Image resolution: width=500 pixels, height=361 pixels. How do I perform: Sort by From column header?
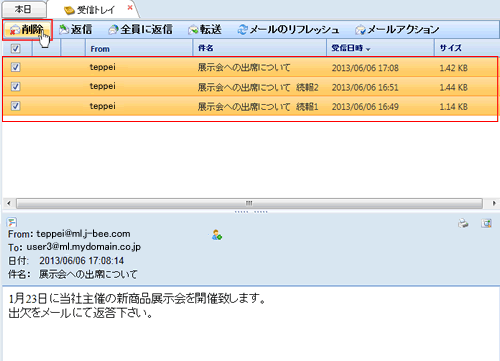coord(139,49)
